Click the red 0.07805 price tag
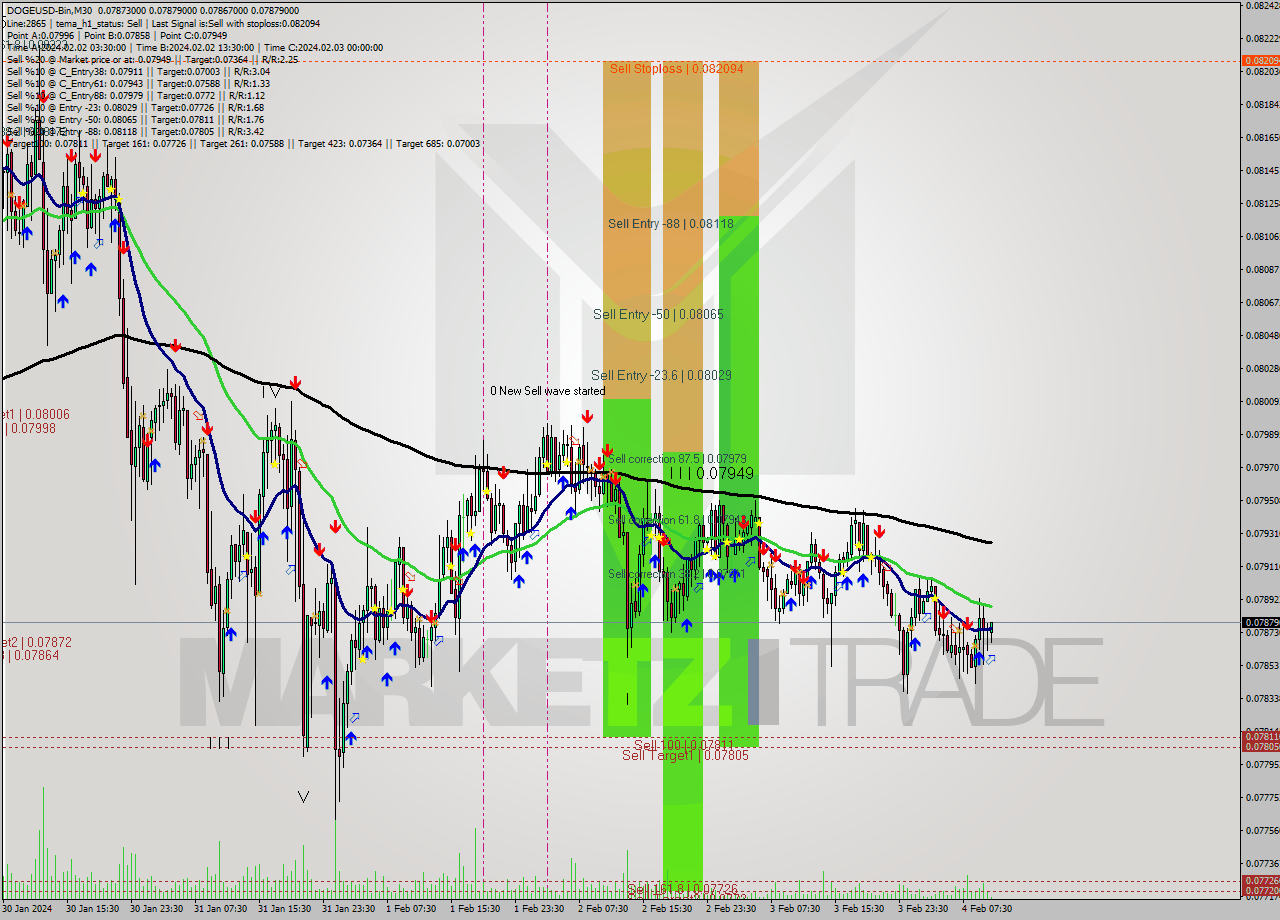 pos(1260,747)
